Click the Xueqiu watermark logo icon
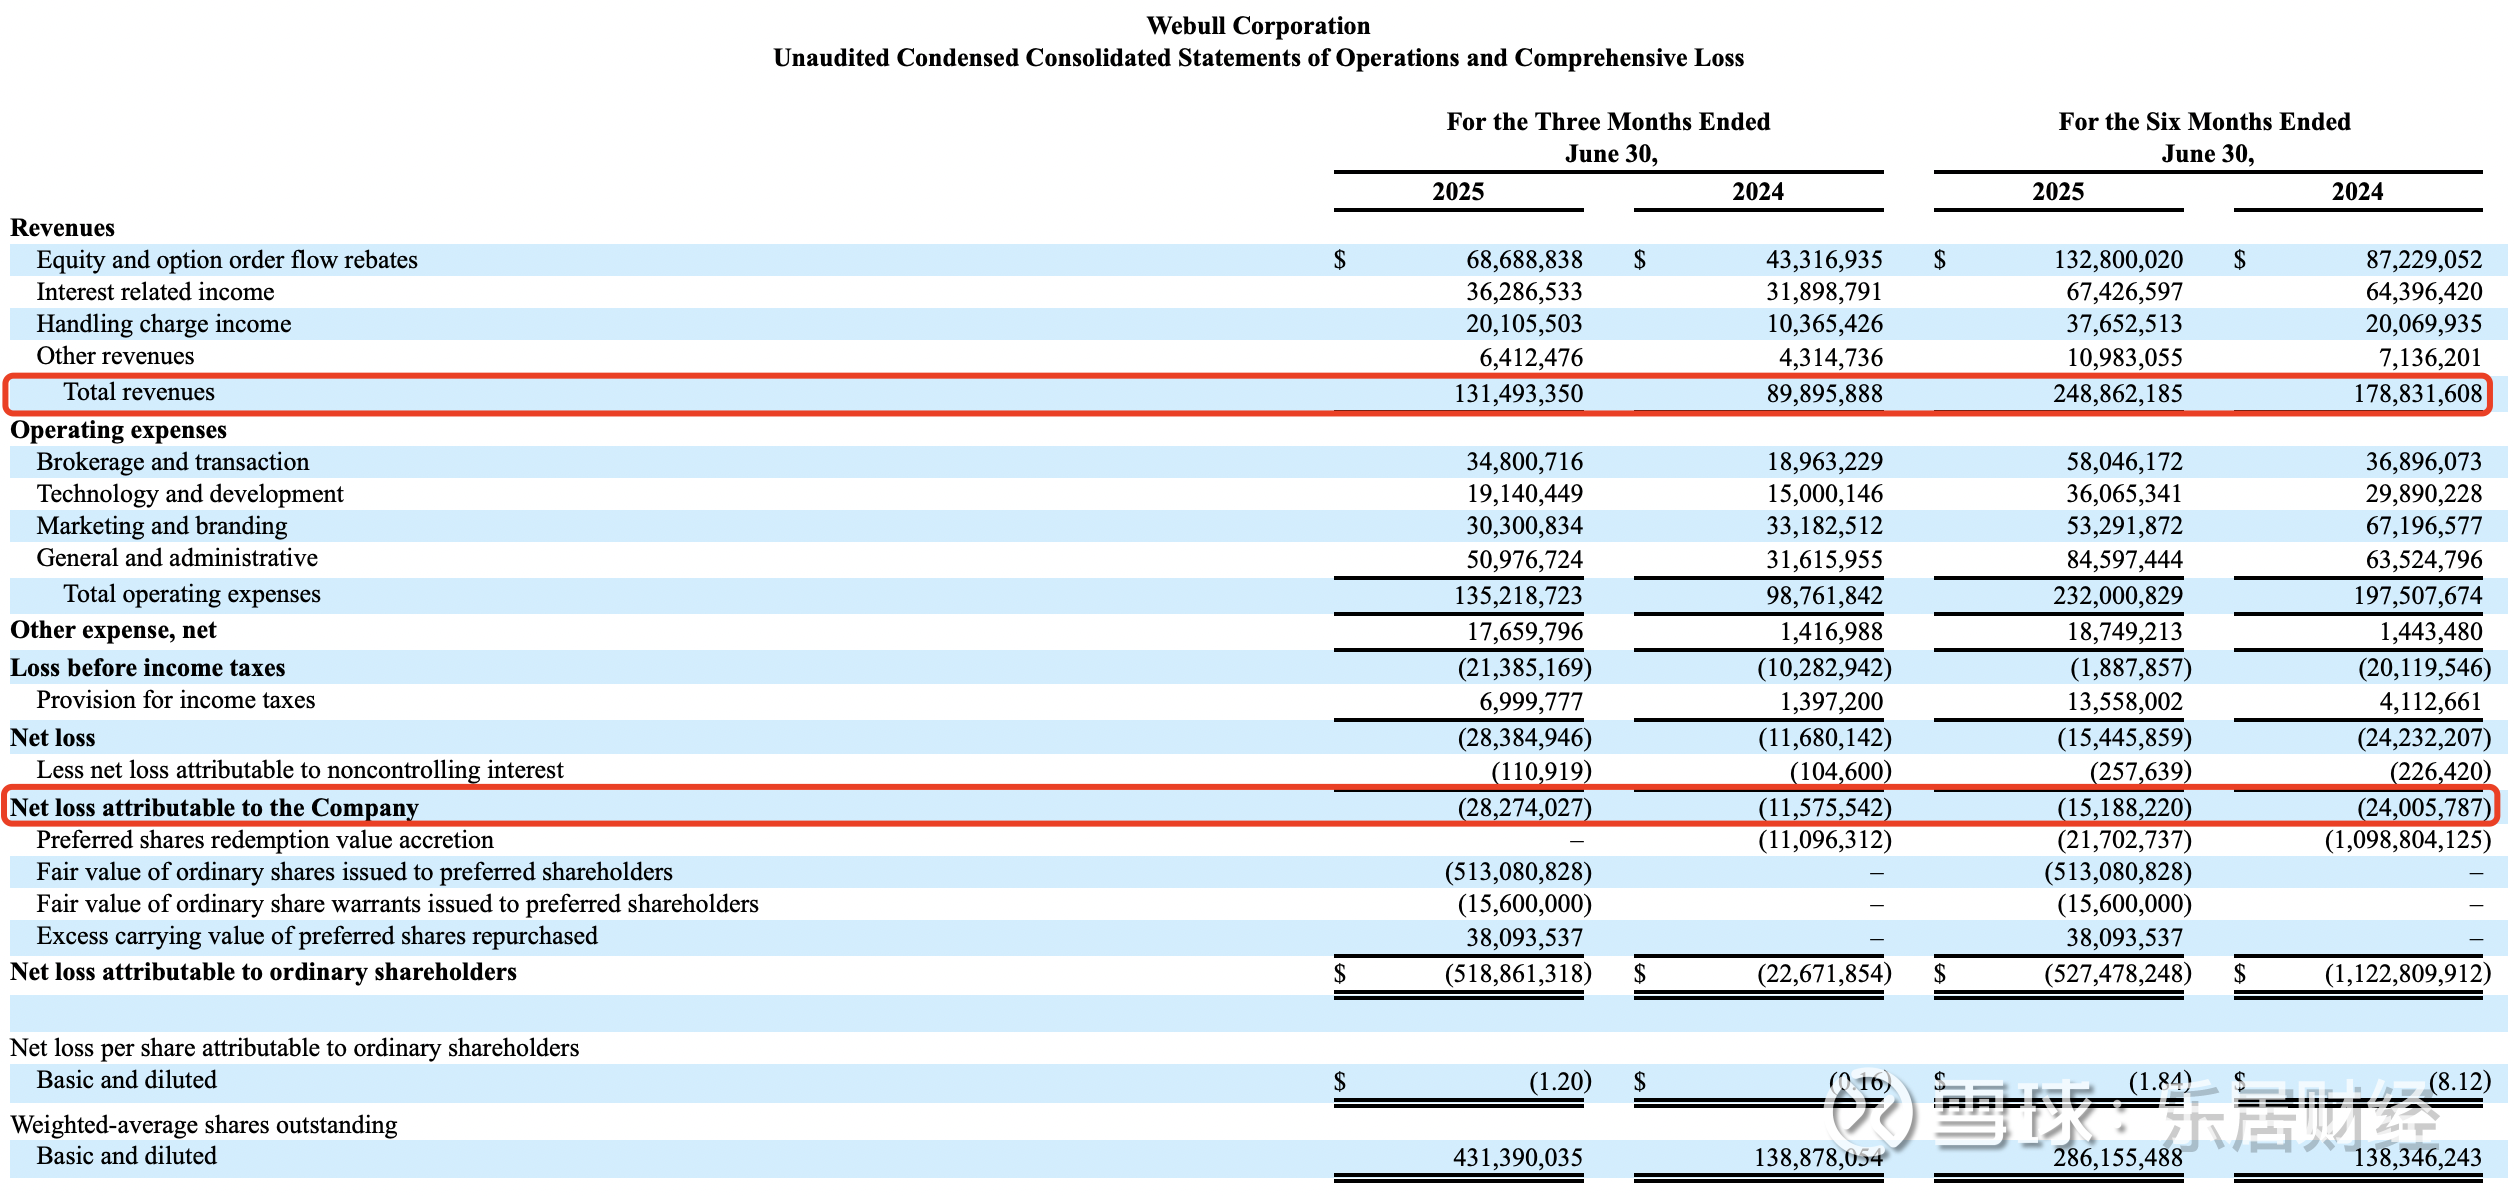 click(x=1870, y=1112)
